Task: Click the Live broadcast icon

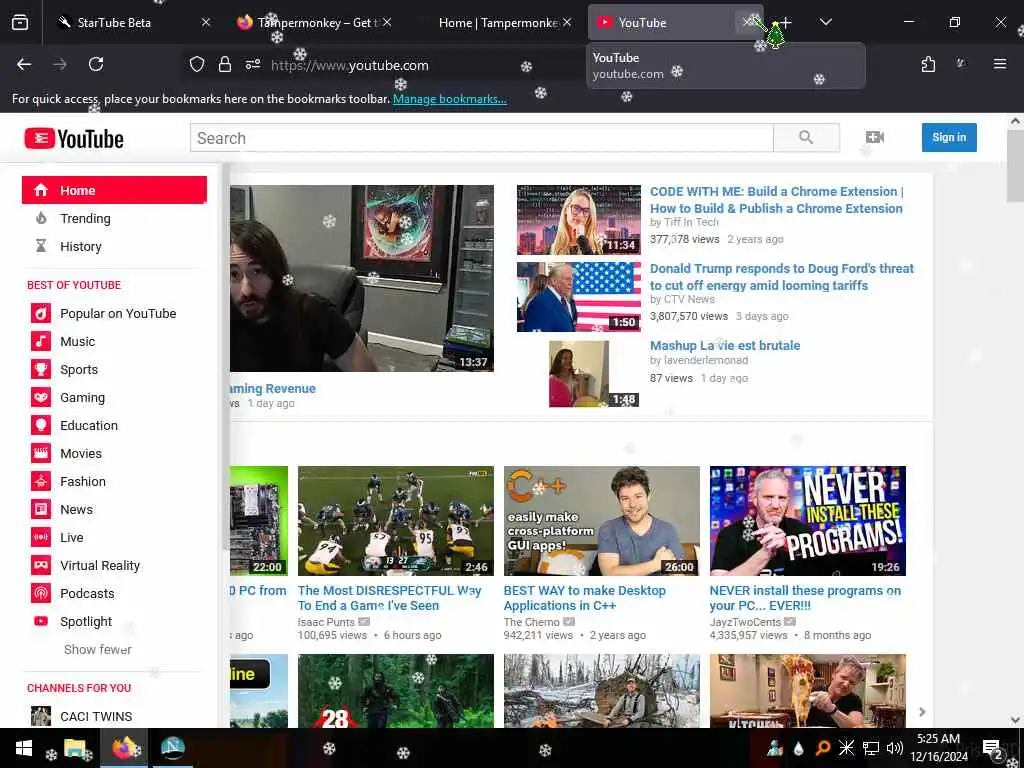Action: pyautogui.click(x=40, y=537)
